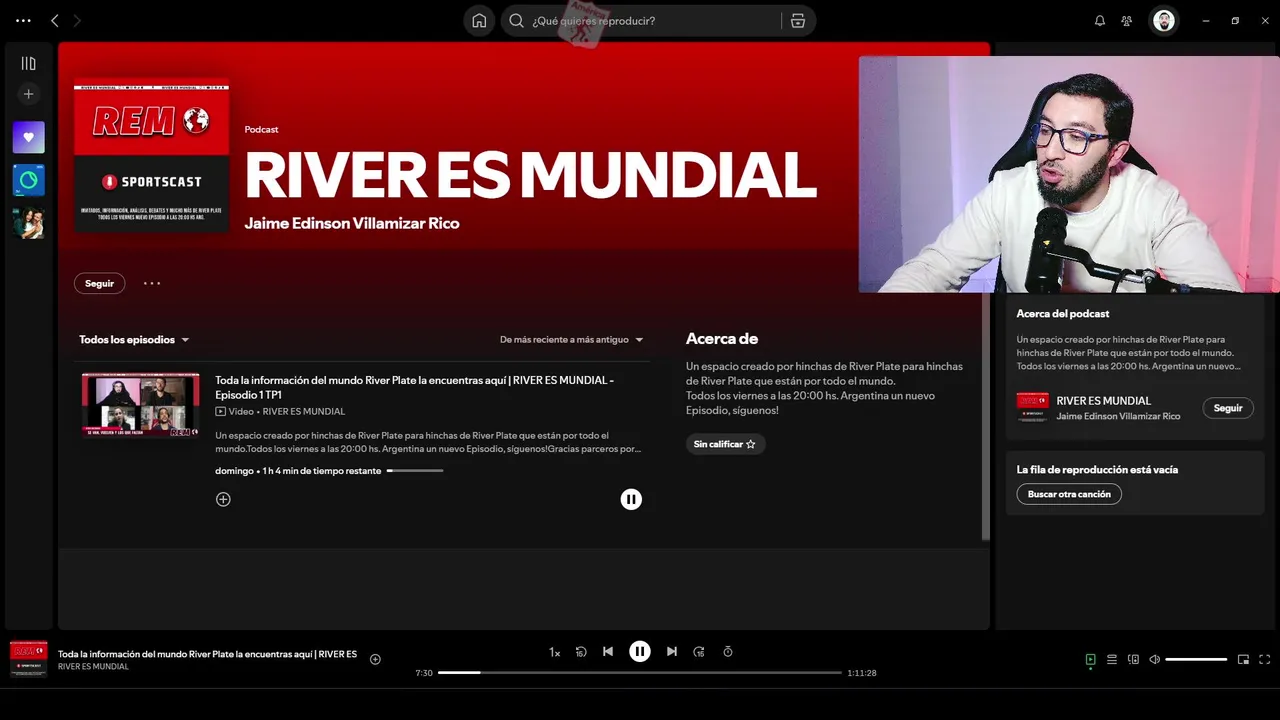Open the three-dot app menu in title bar

point(24,20)
